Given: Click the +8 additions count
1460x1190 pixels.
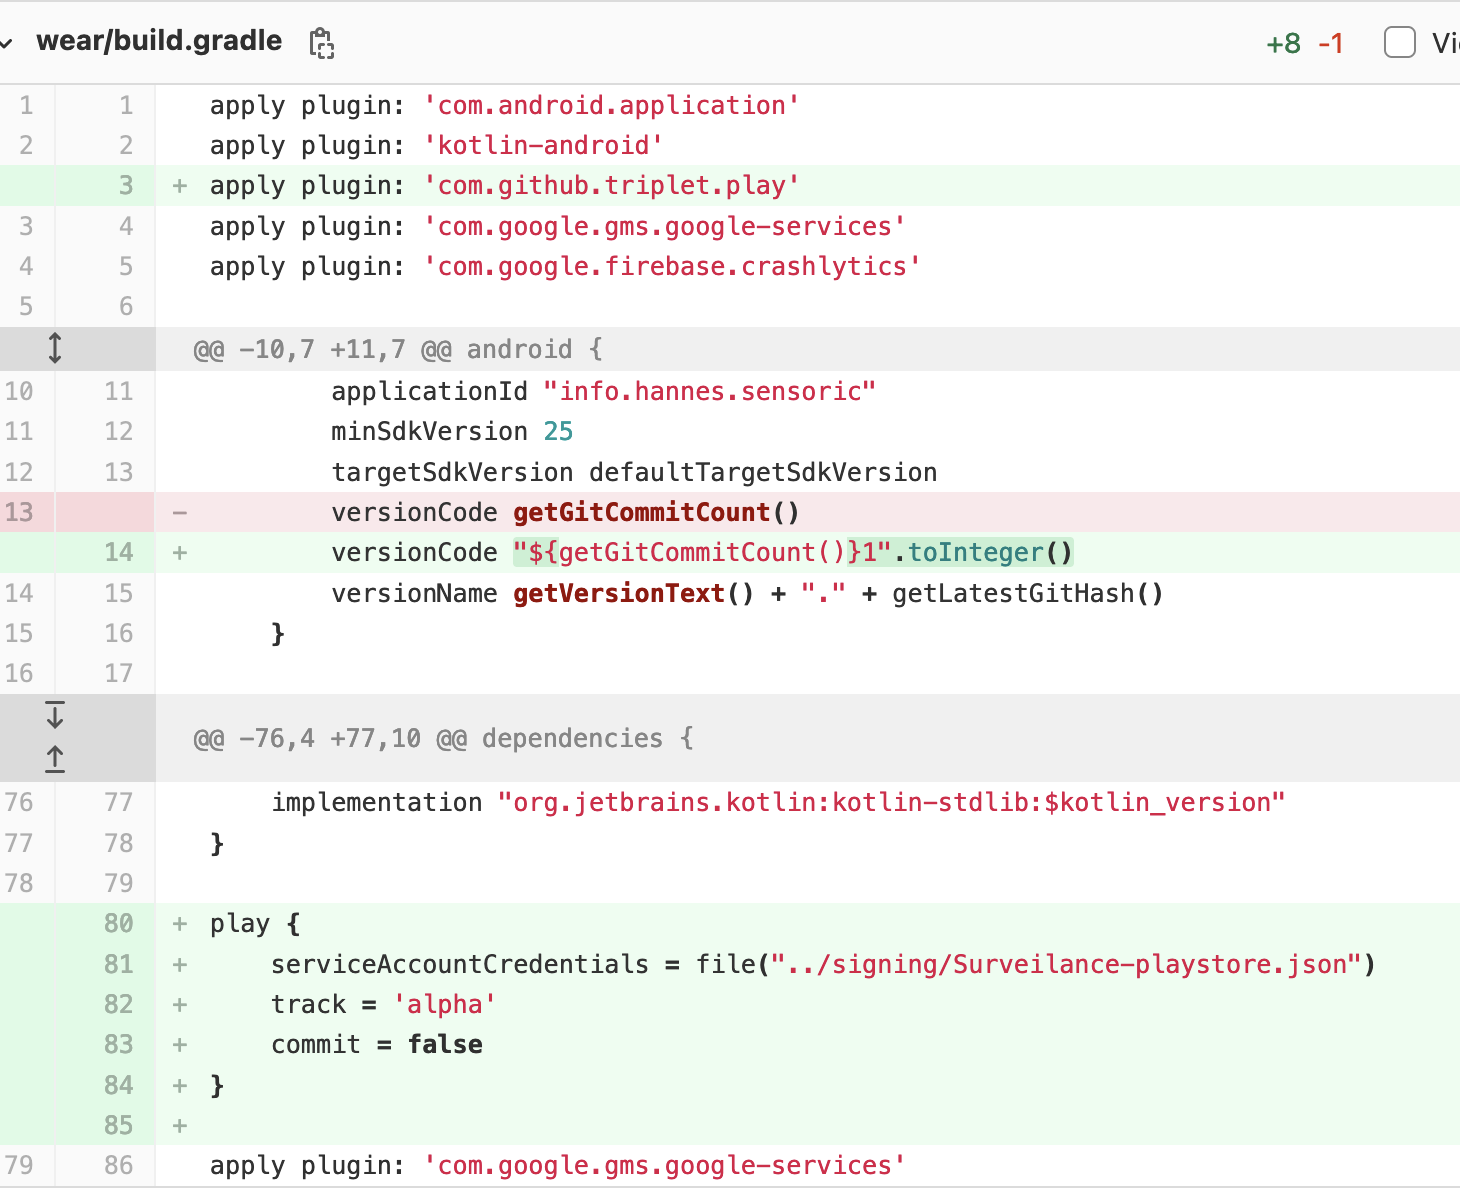Looking at the screenshot, I should click(1283, 43).
